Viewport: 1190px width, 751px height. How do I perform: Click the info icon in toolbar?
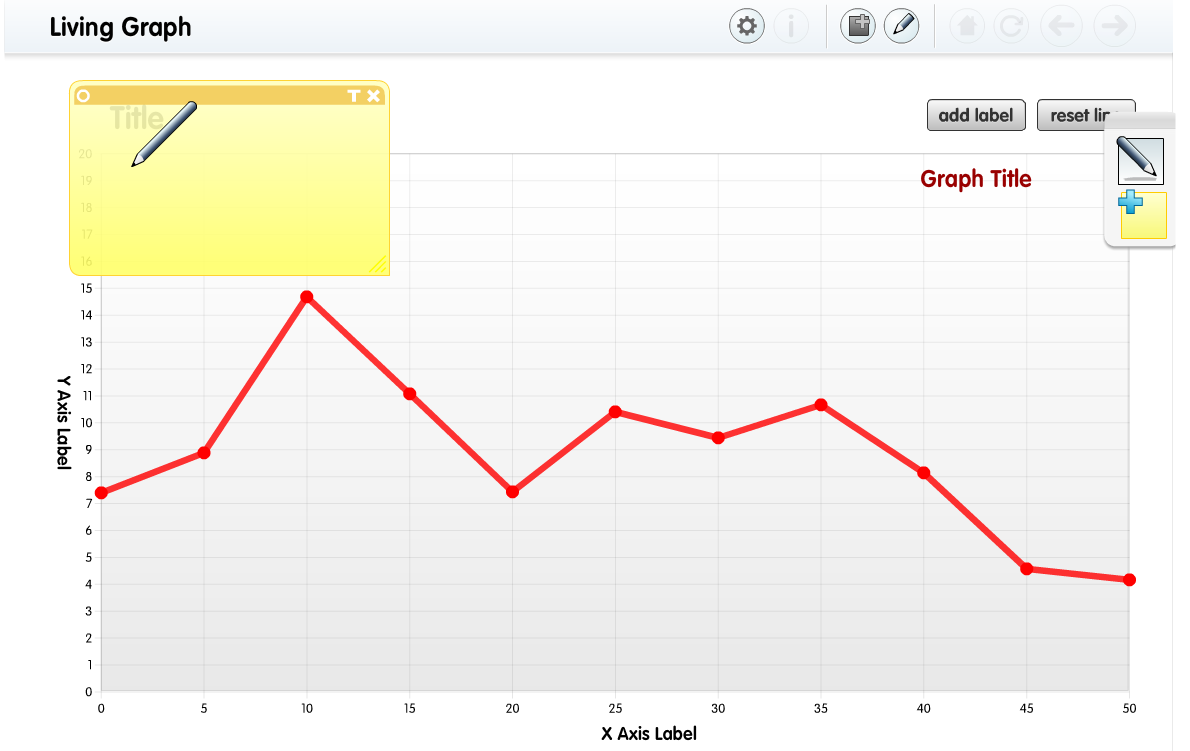pos(791,26)
